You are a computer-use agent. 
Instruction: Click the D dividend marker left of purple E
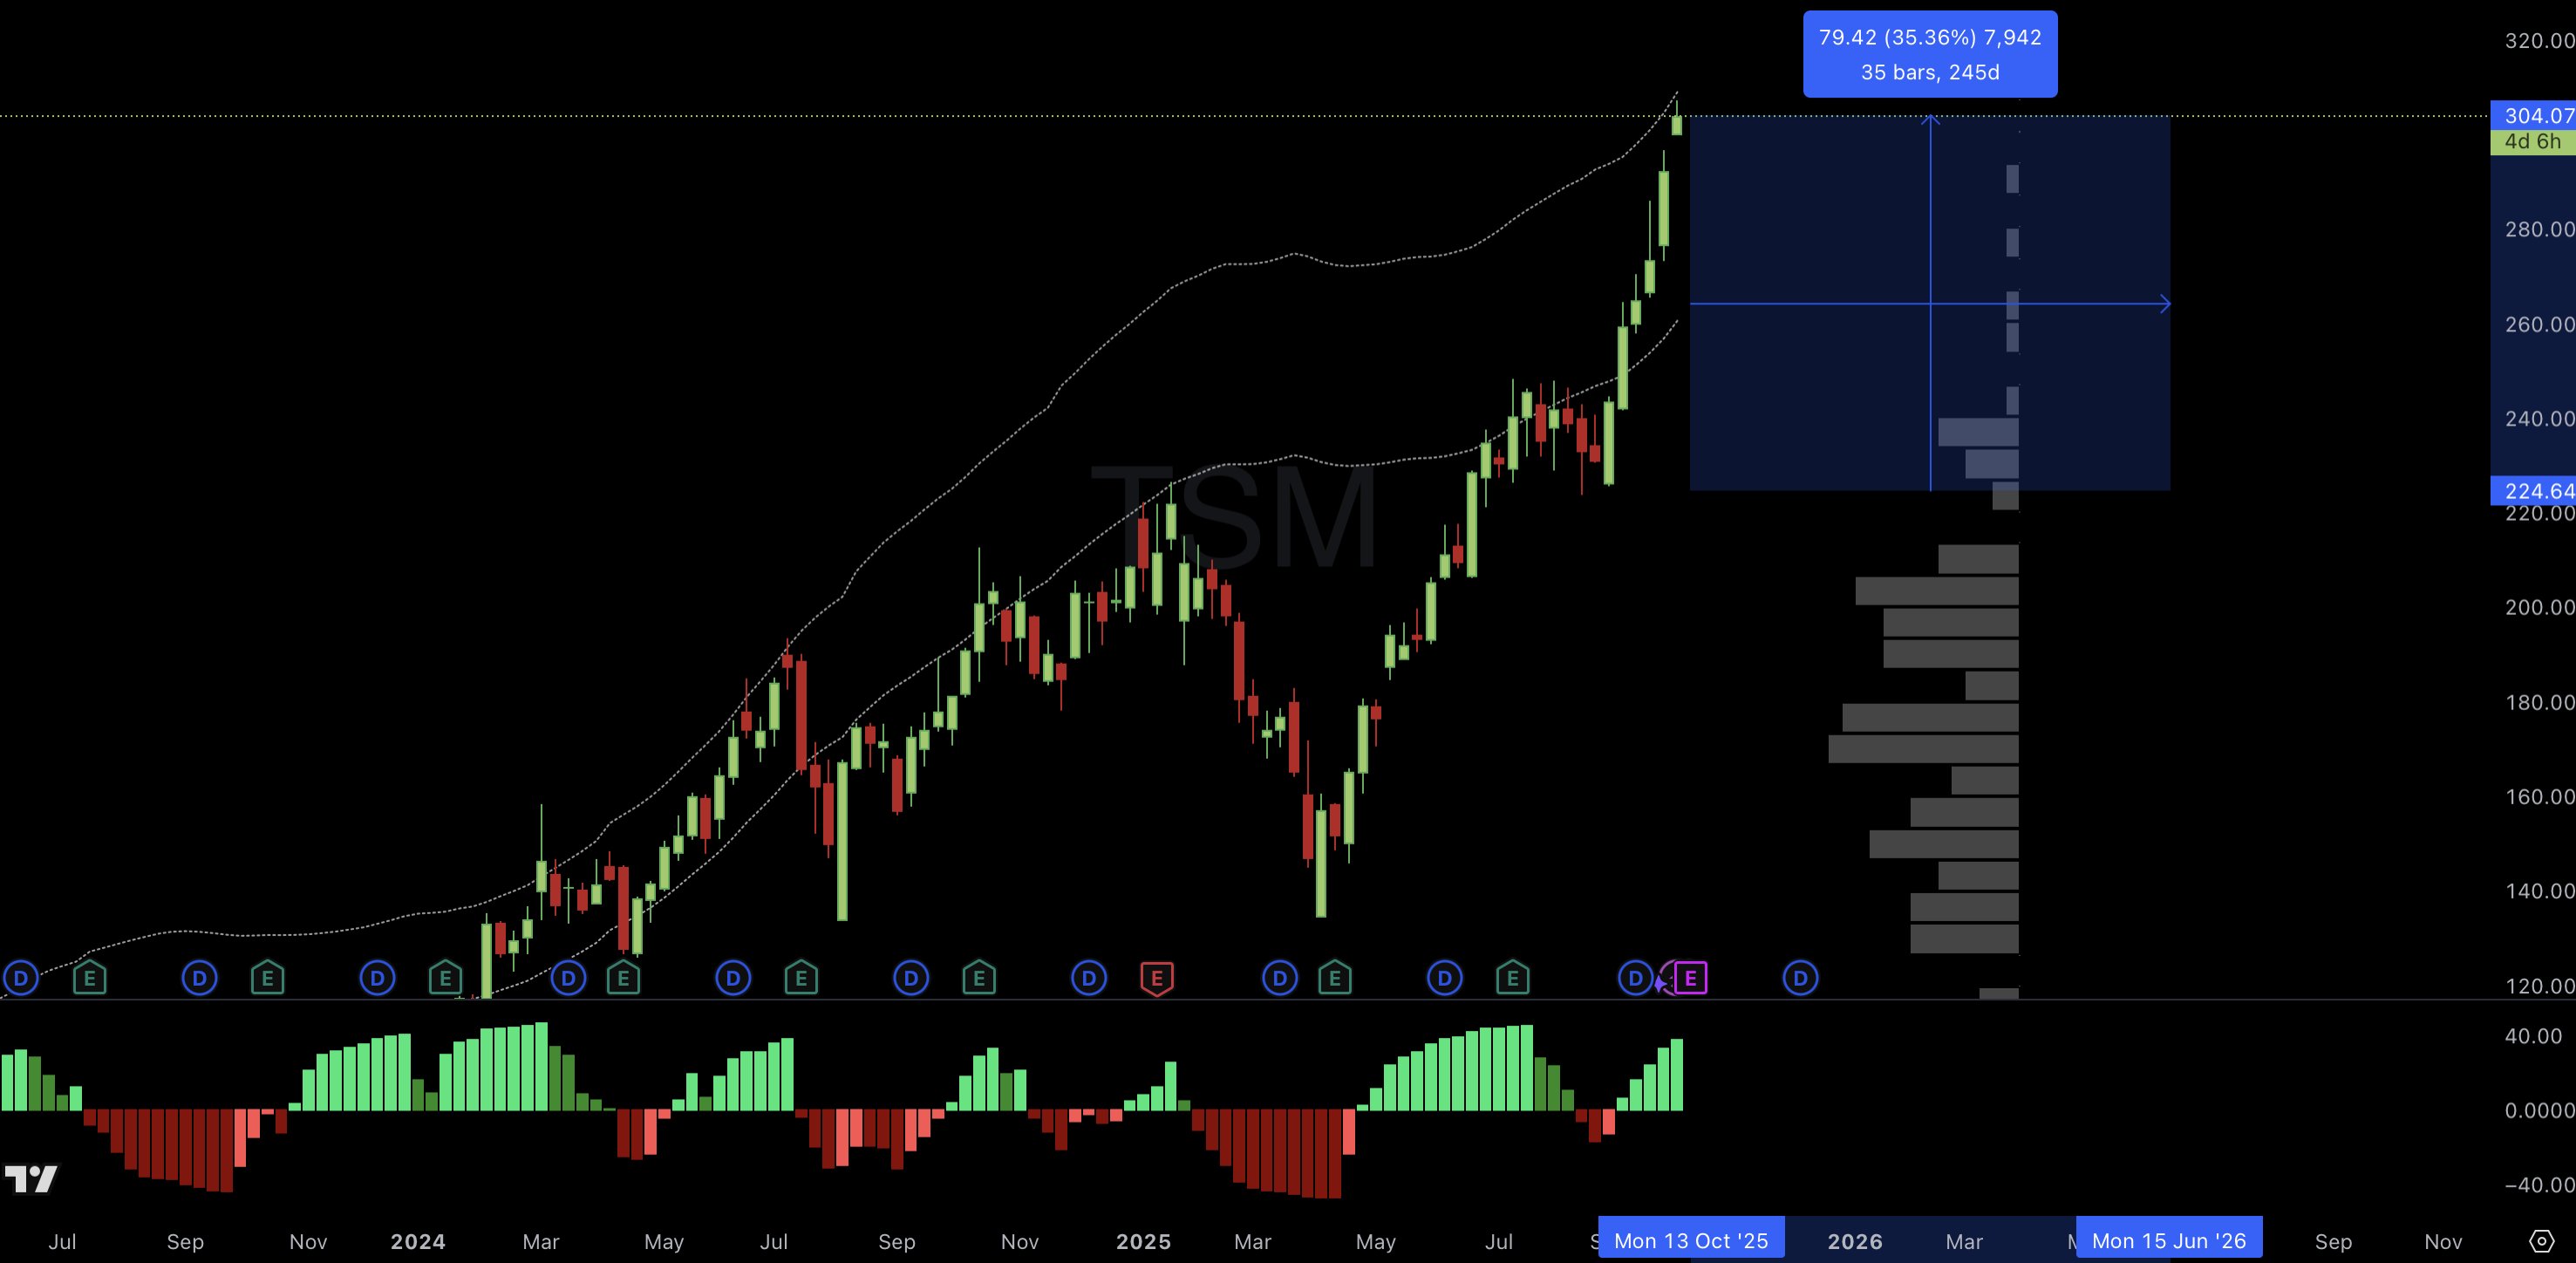[x=1635, y=978]
